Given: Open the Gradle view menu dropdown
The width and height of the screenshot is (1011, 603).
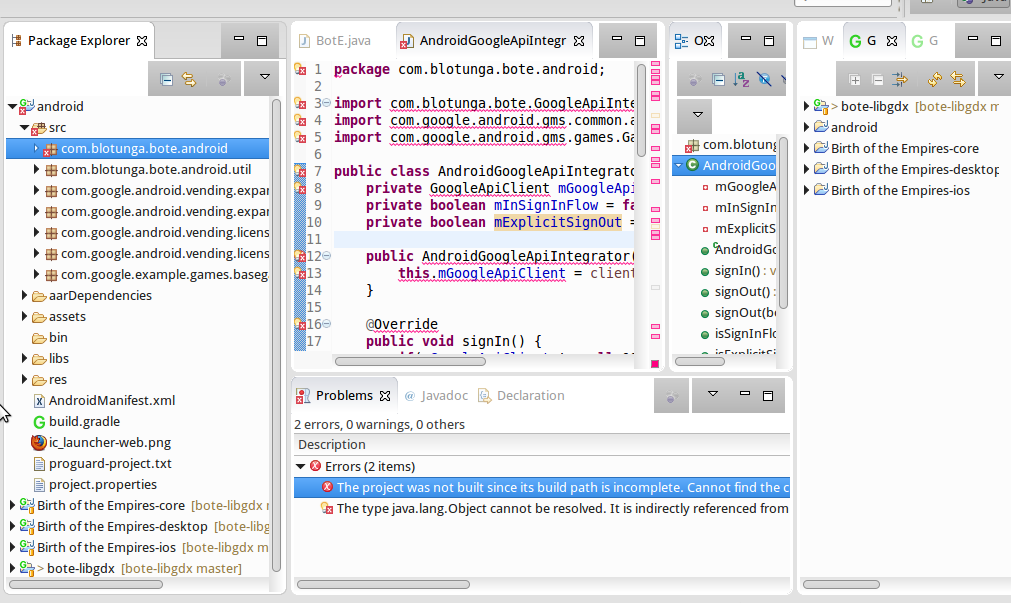Looking at the screenshot, I should tap(998, 77).
